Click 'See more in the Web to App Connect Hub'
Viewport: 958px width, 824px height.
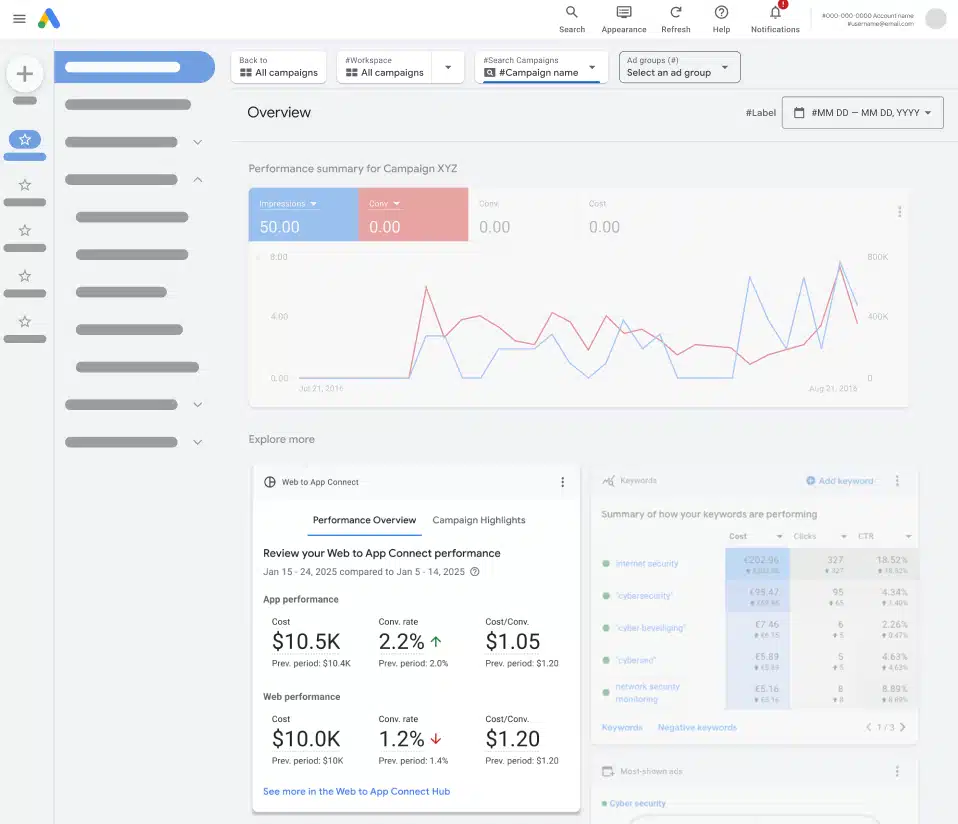pyautogui.click(x=356, y=790)
